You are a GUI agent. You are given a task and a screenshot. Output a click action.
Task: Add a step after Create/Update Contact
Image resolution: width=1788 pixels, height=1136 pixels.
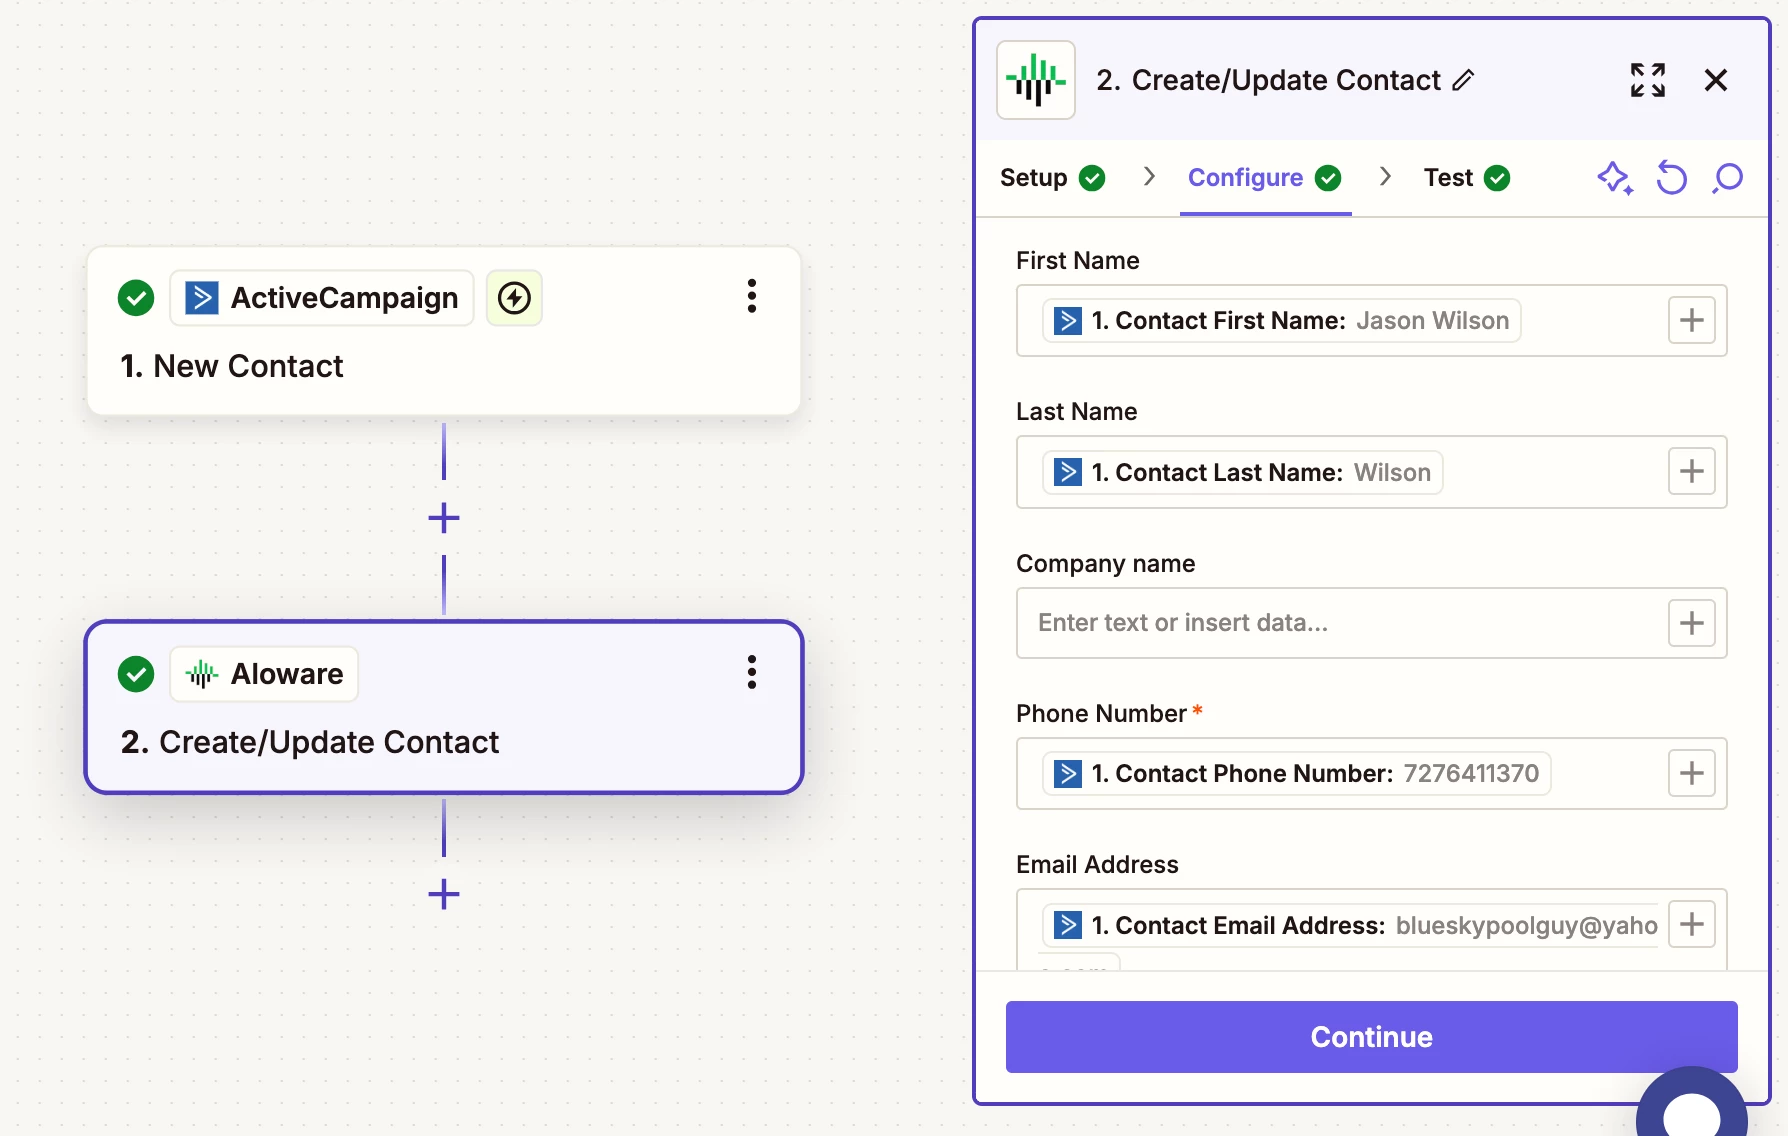pyautogui.click(x=444, y=894)
